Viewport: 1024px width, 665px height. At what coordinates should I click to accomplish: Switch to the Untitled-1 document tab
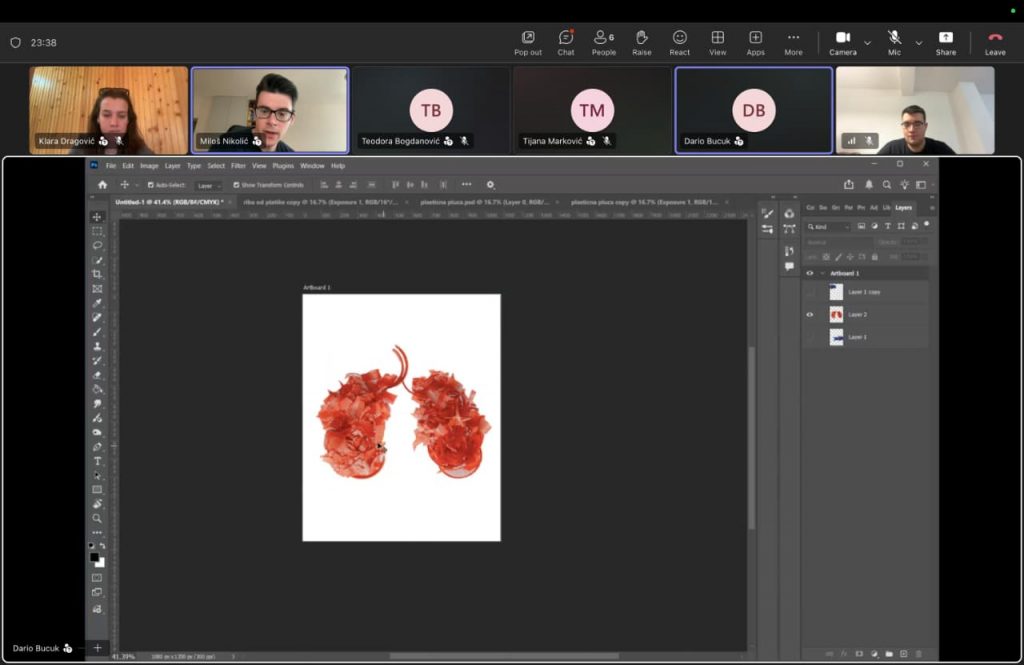click(166, 202)
